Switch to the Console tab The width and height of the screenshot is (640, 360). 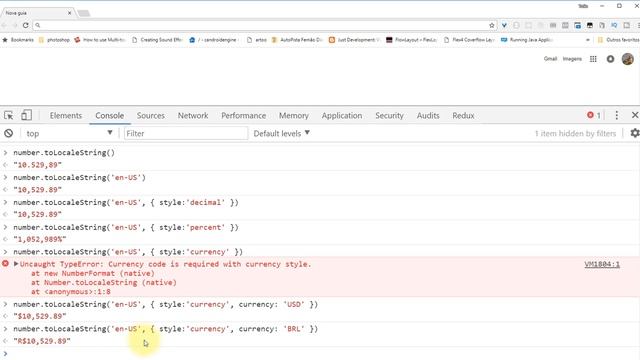(109, 116)
